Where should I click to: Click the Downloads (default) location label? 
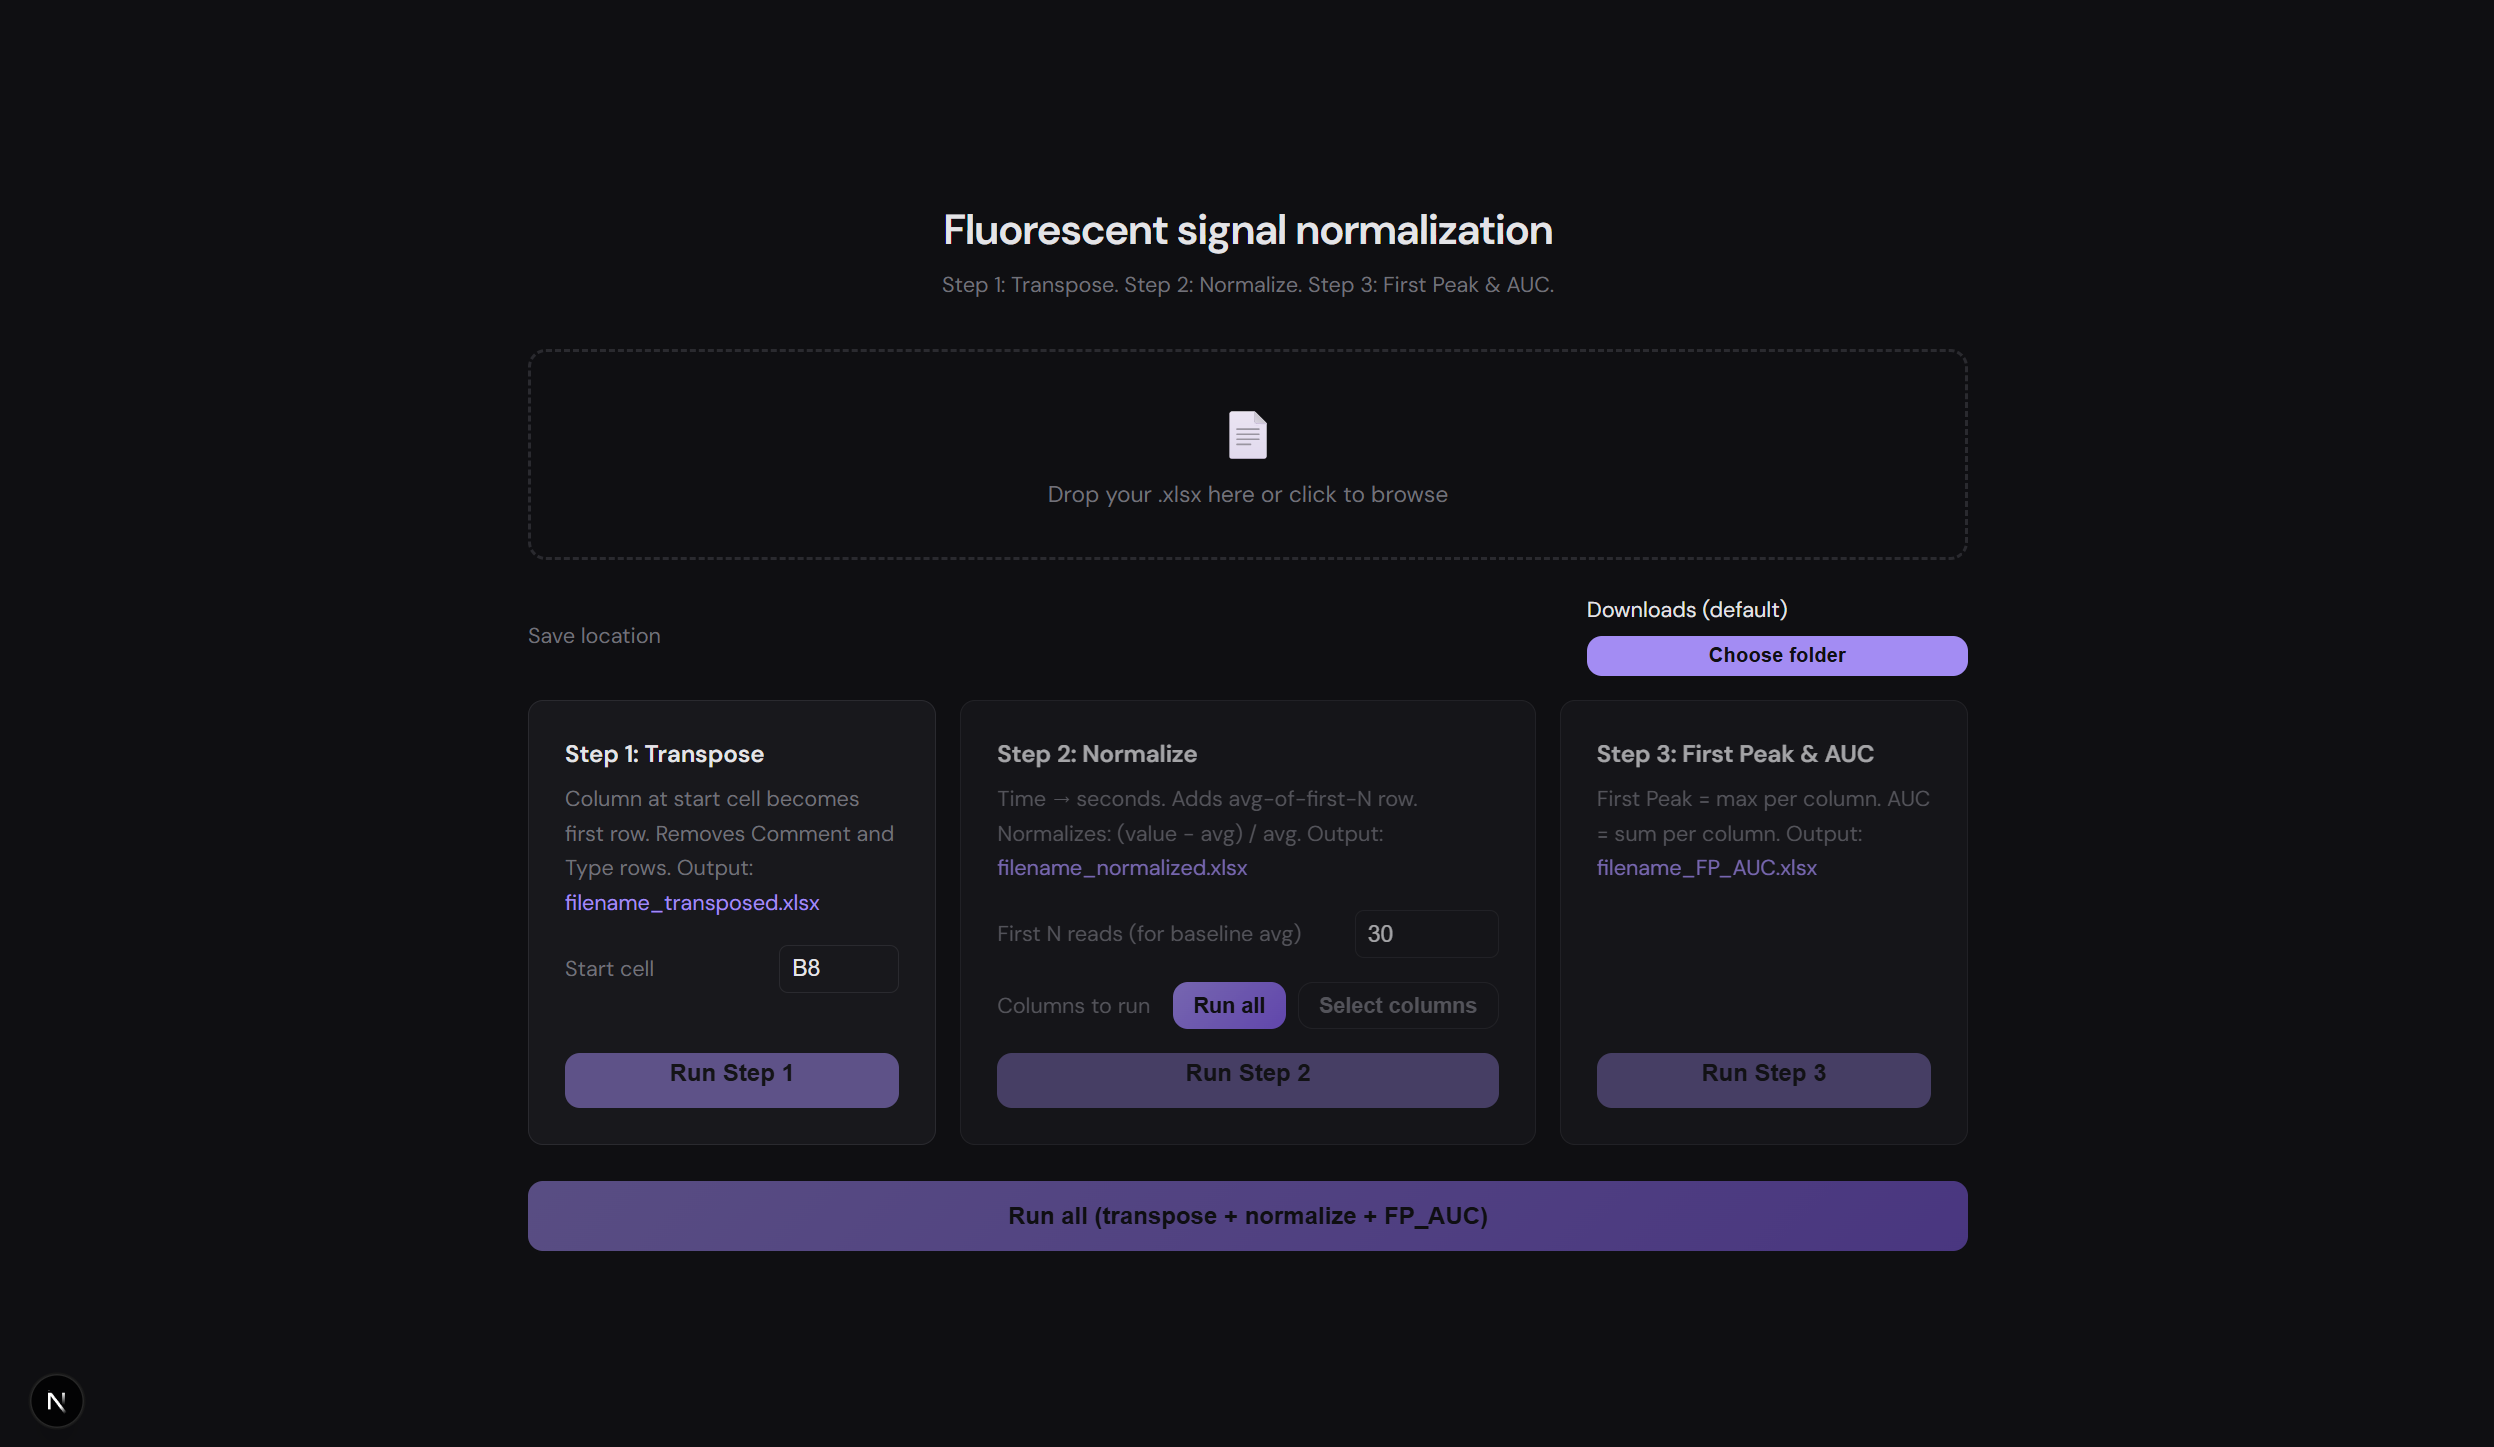click(x=1686, y=609)
